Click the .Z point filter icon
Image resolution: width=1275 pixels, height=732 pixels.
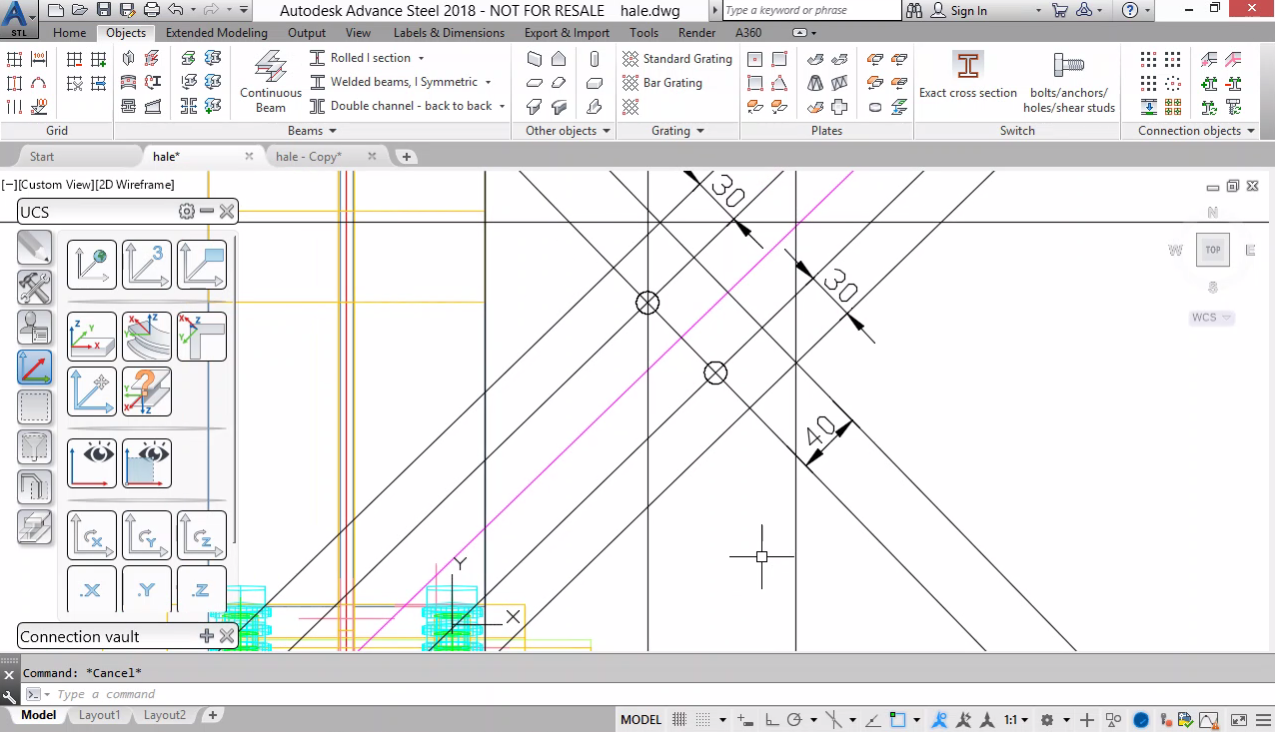202,589
